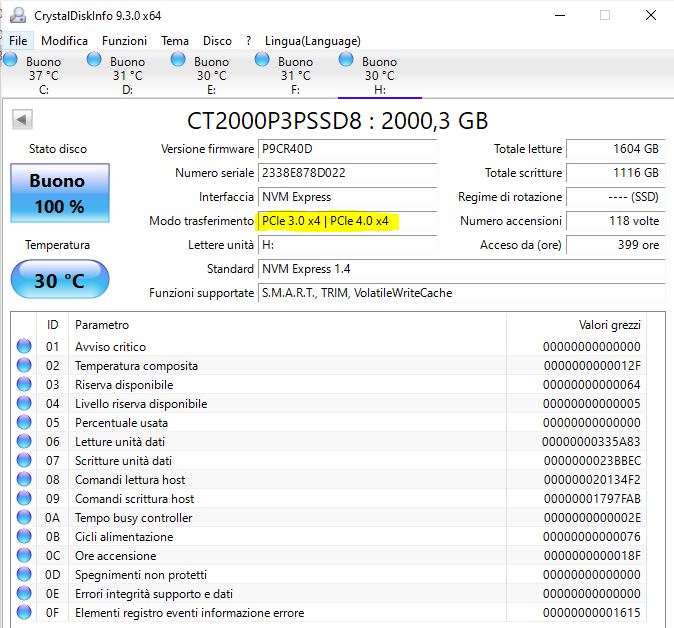This screenshot has height=628, width=674.
Task: Click the Versione firmware field P9CR40D
Action: (347, 149)
